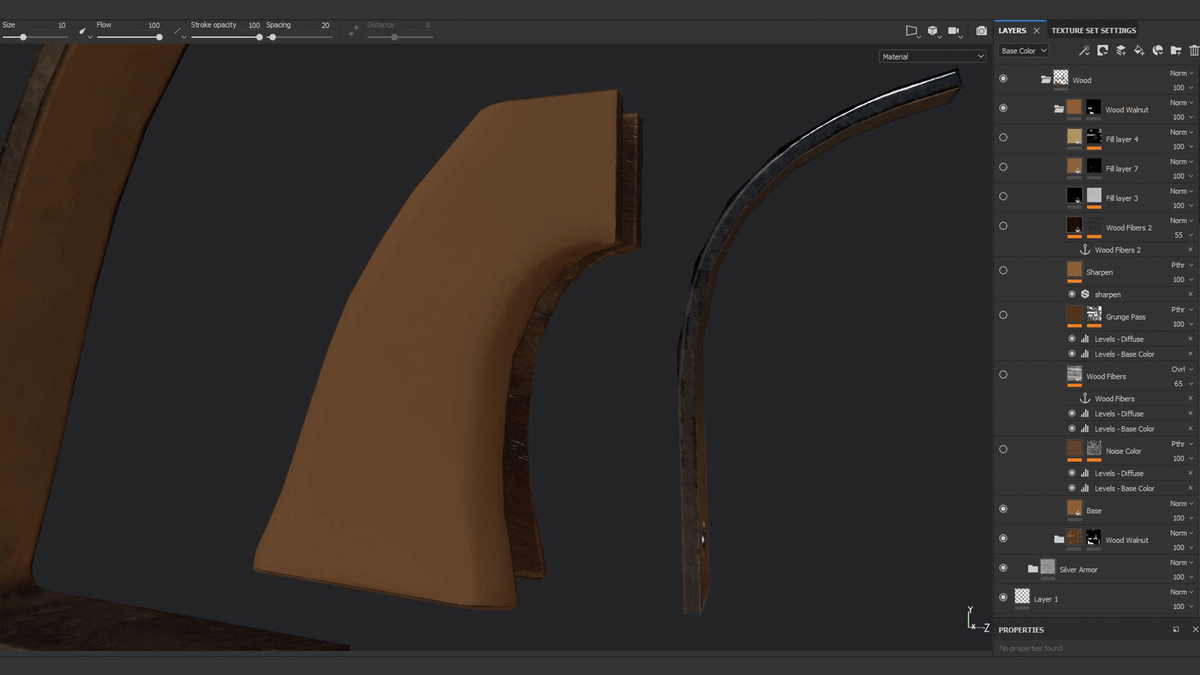
Task: Click the add effect magic wand icon
Action: [x=1083, y=51]
